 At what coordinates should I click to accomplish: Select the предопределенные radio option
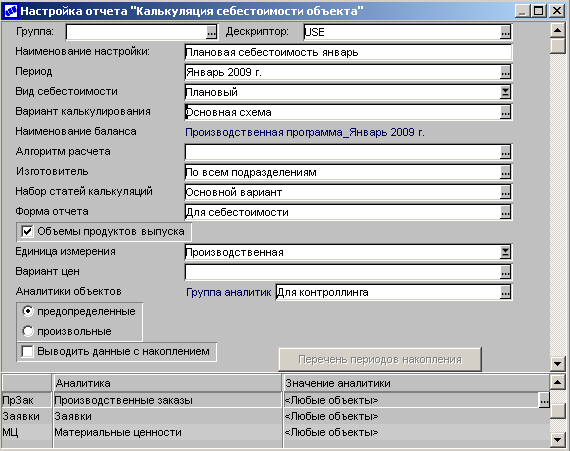(28, 311)
